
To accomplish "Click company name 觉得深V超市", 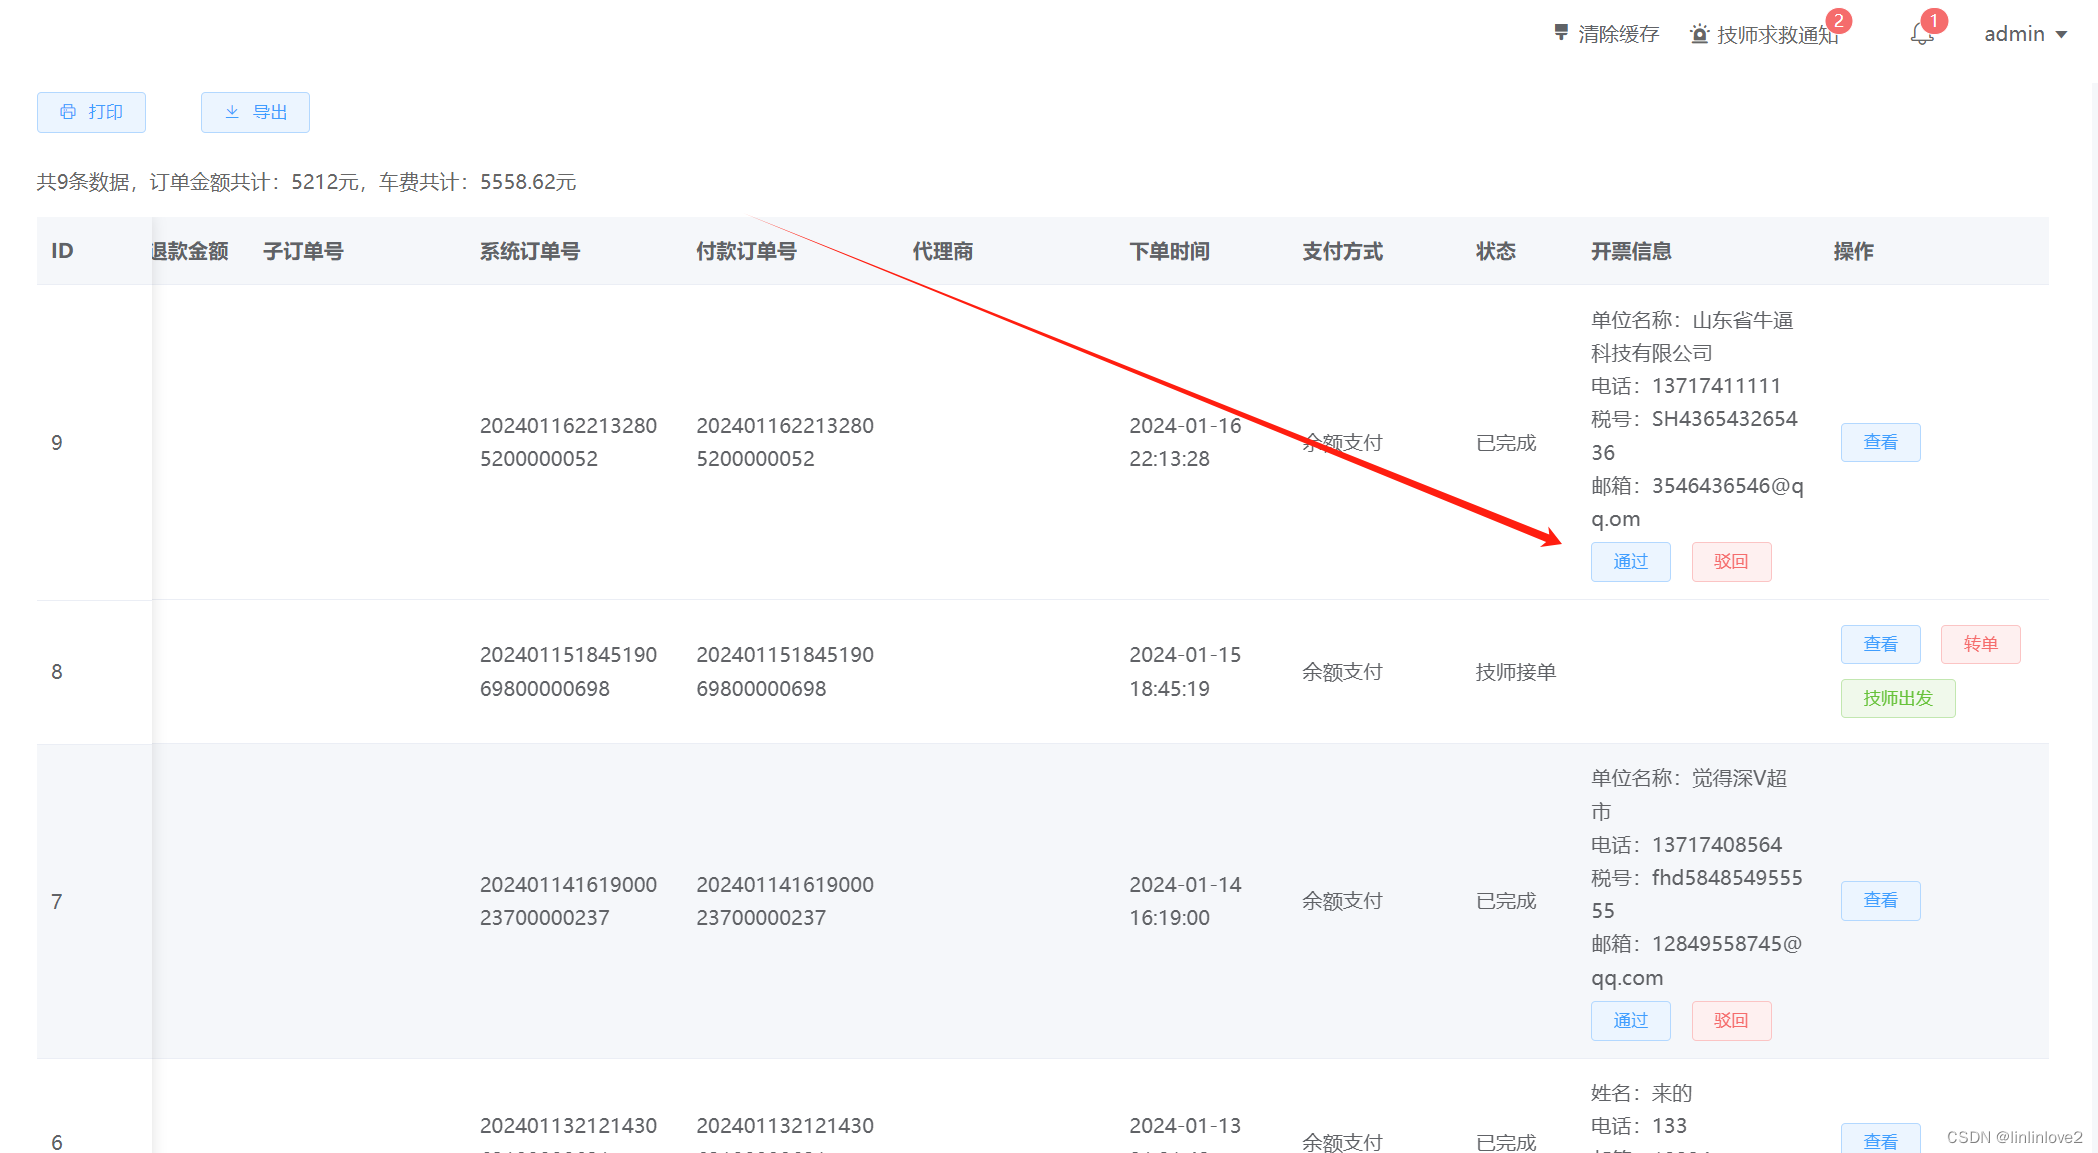I will tap(1689, 795).
